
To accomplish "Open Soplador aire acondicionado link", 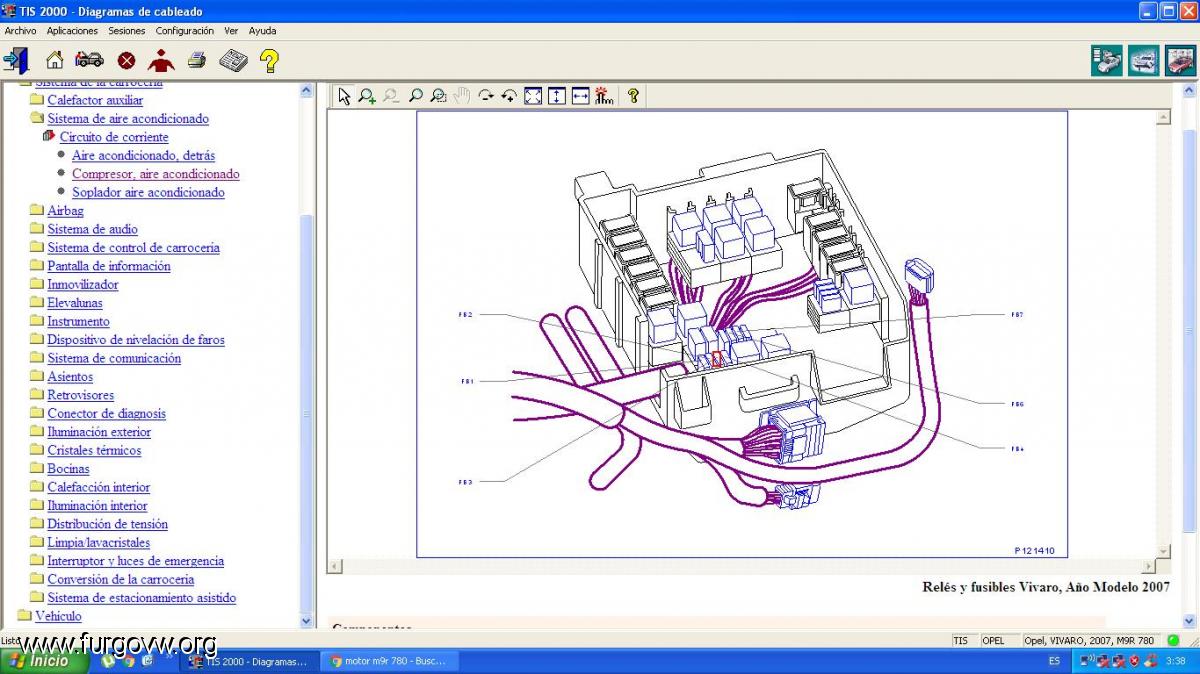I will (x=148, y=192).
